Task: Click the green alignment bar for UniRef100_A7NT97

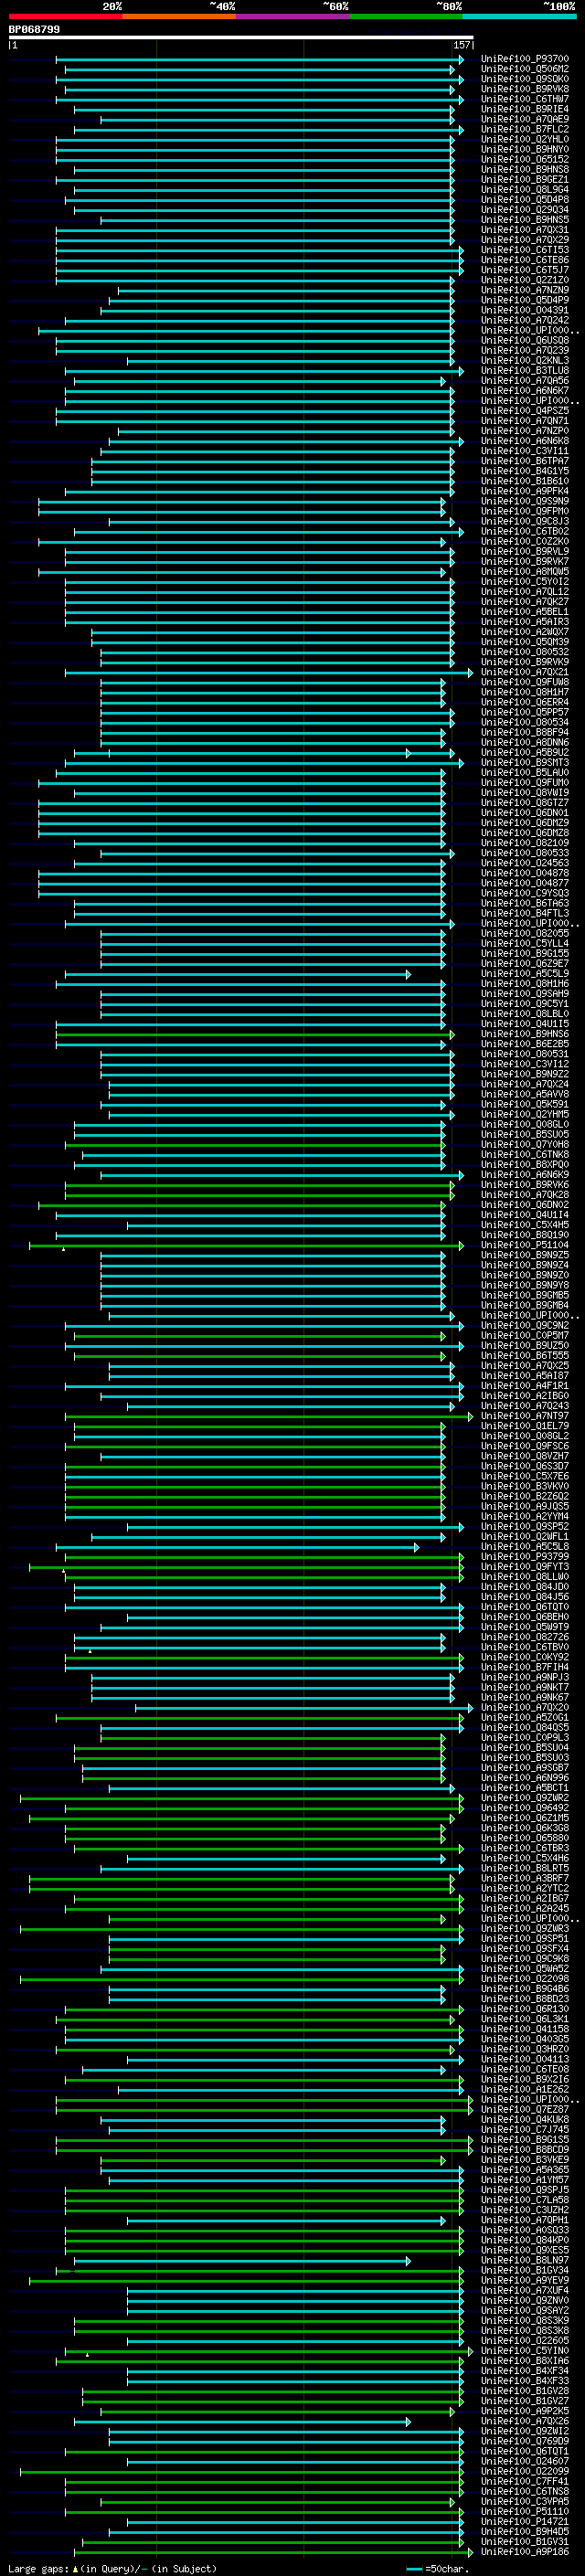Action: (x=269, y=1417)
